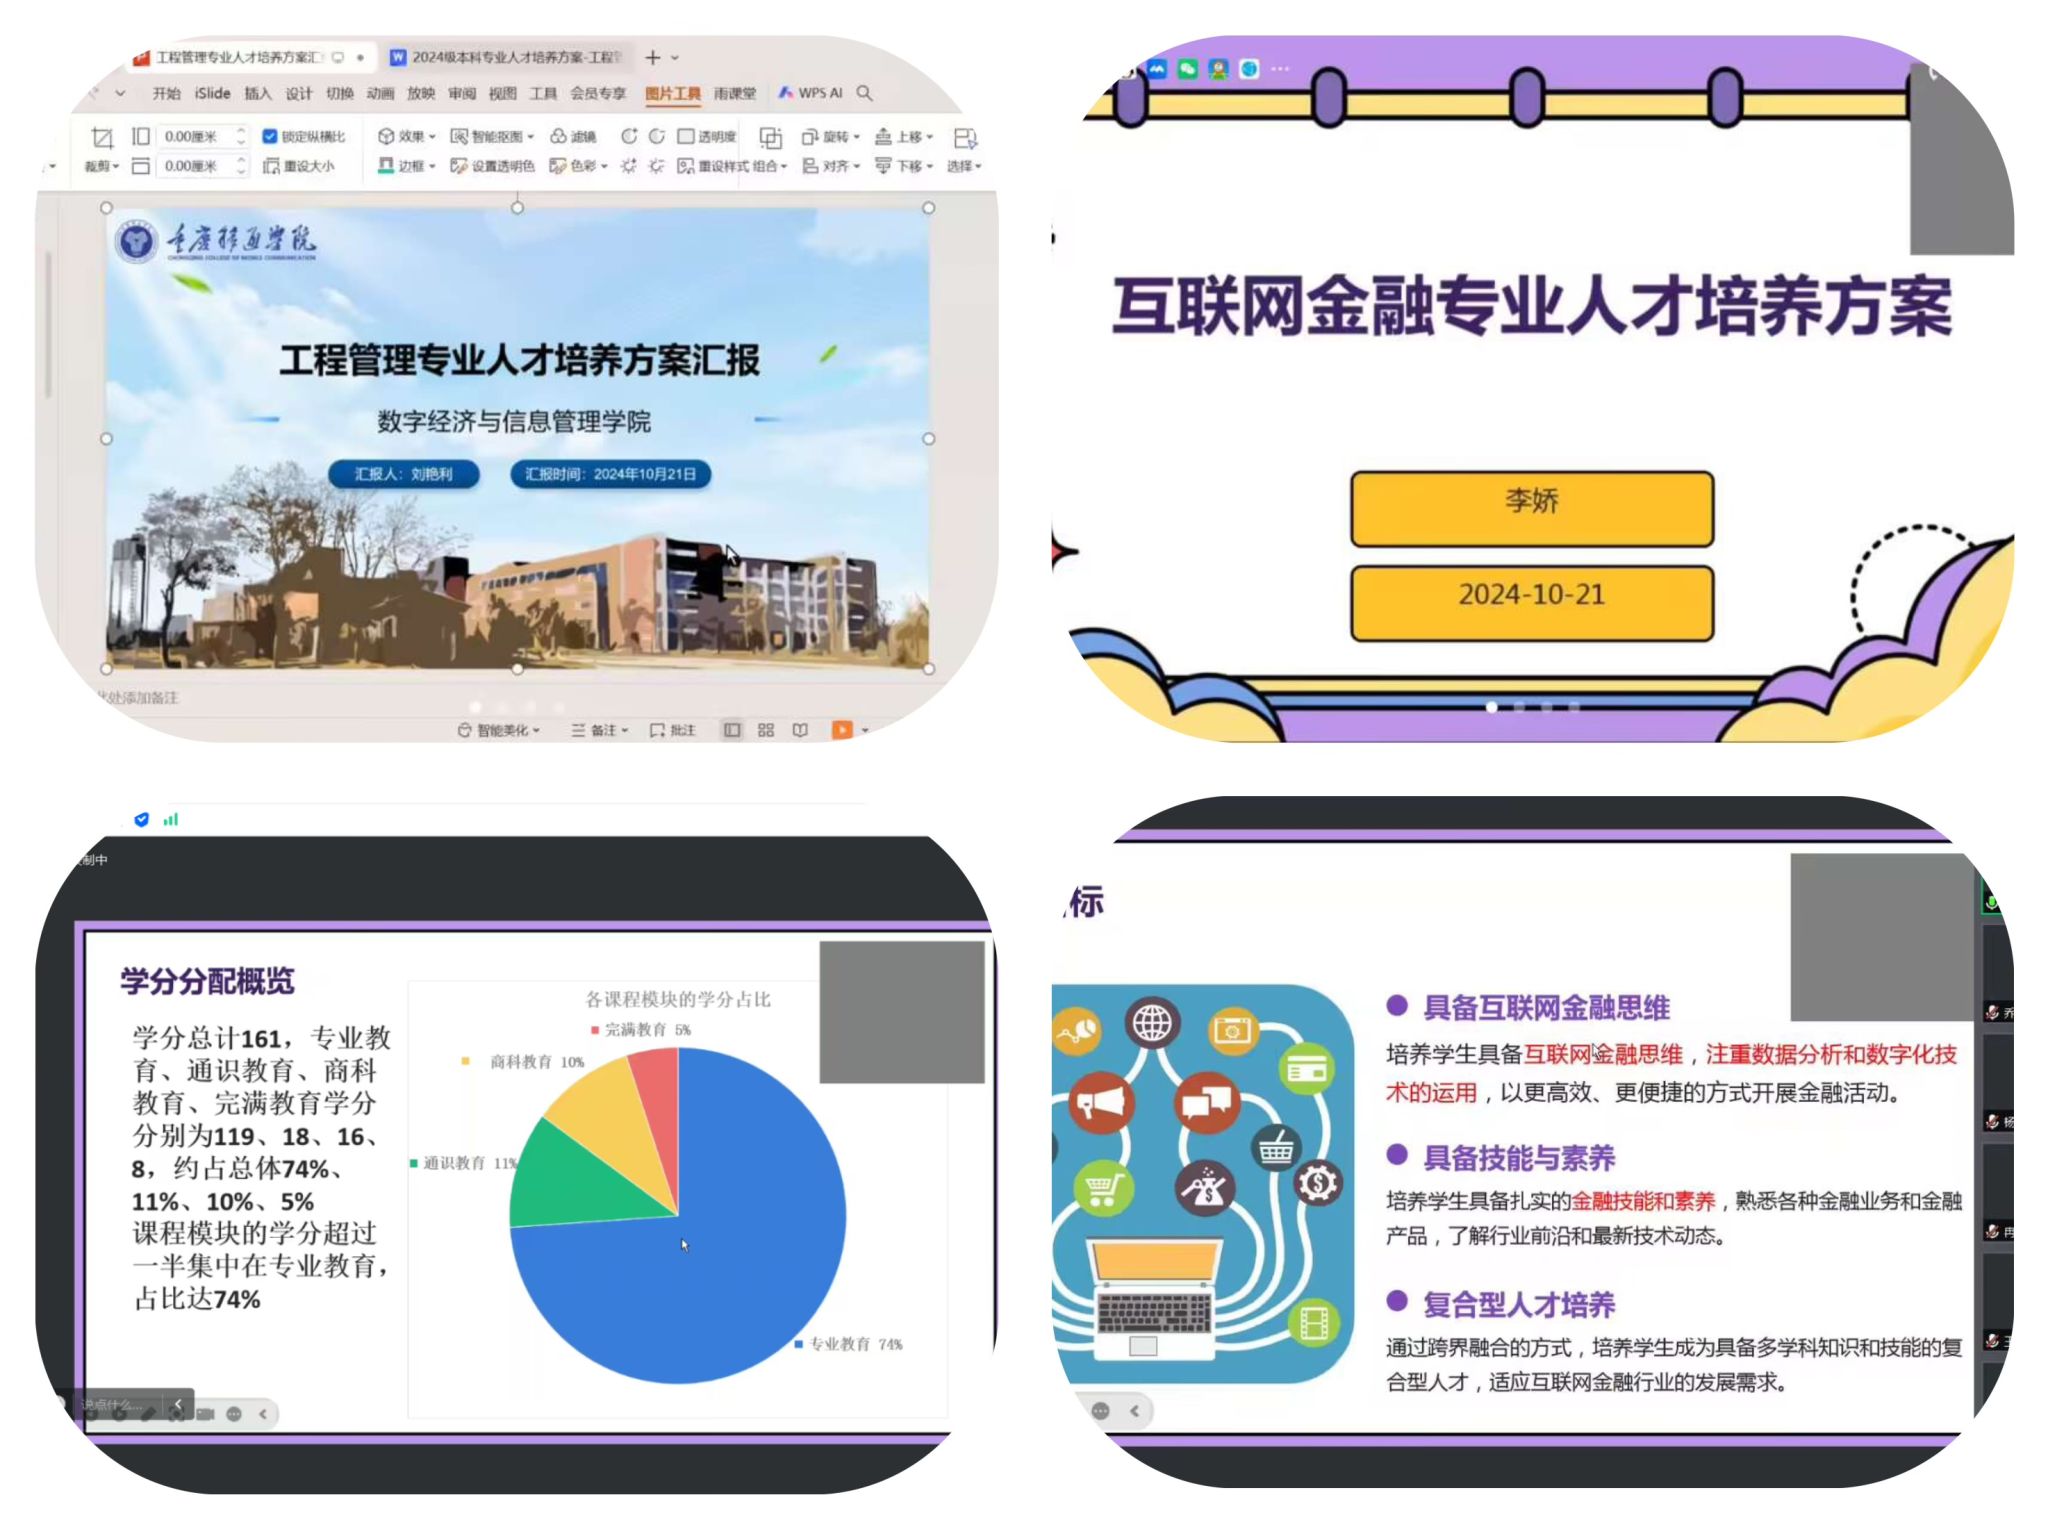Select the Crop (裁剪) tool icon
Screen dimensions: 2048x1536
(102, 138)
